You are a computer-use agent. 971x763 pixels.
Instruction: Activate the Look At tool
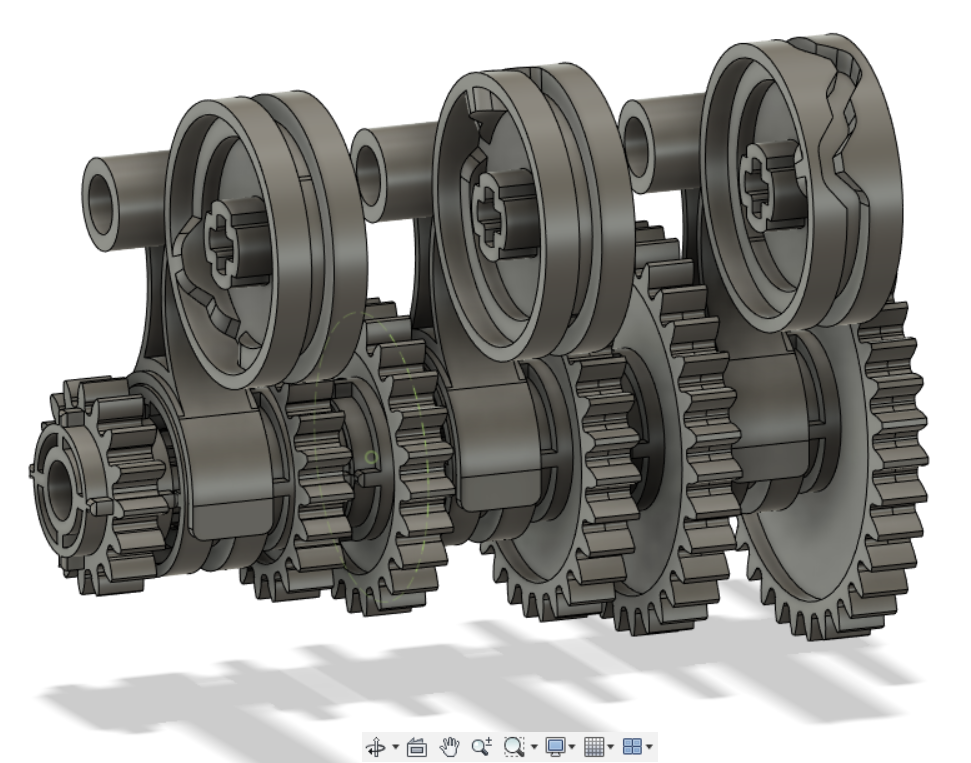[x=418, y=745]
